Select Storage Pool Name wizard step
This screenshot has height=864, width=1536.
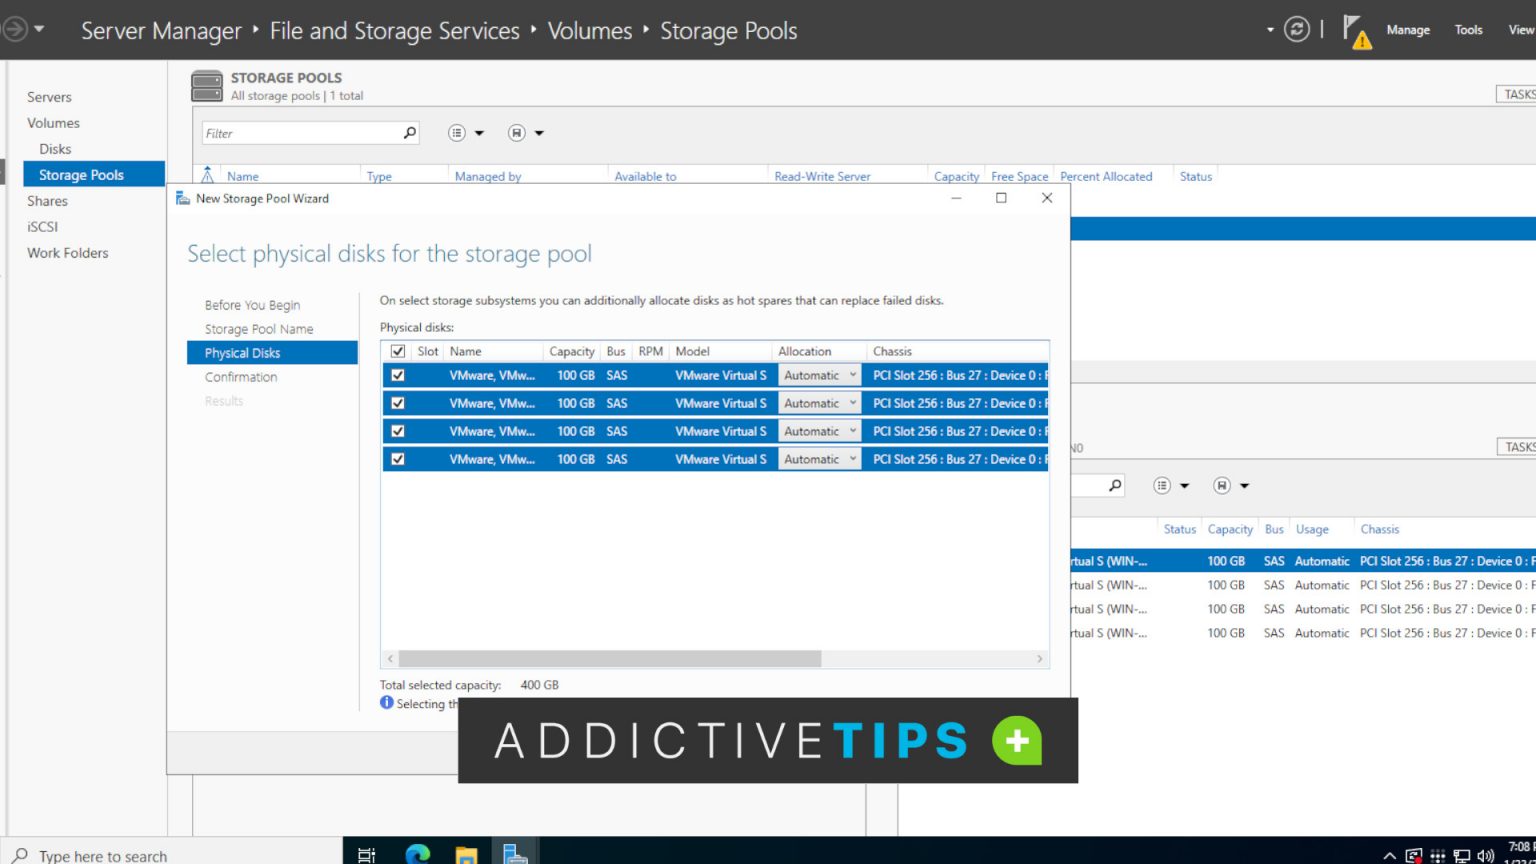point(258,328)
